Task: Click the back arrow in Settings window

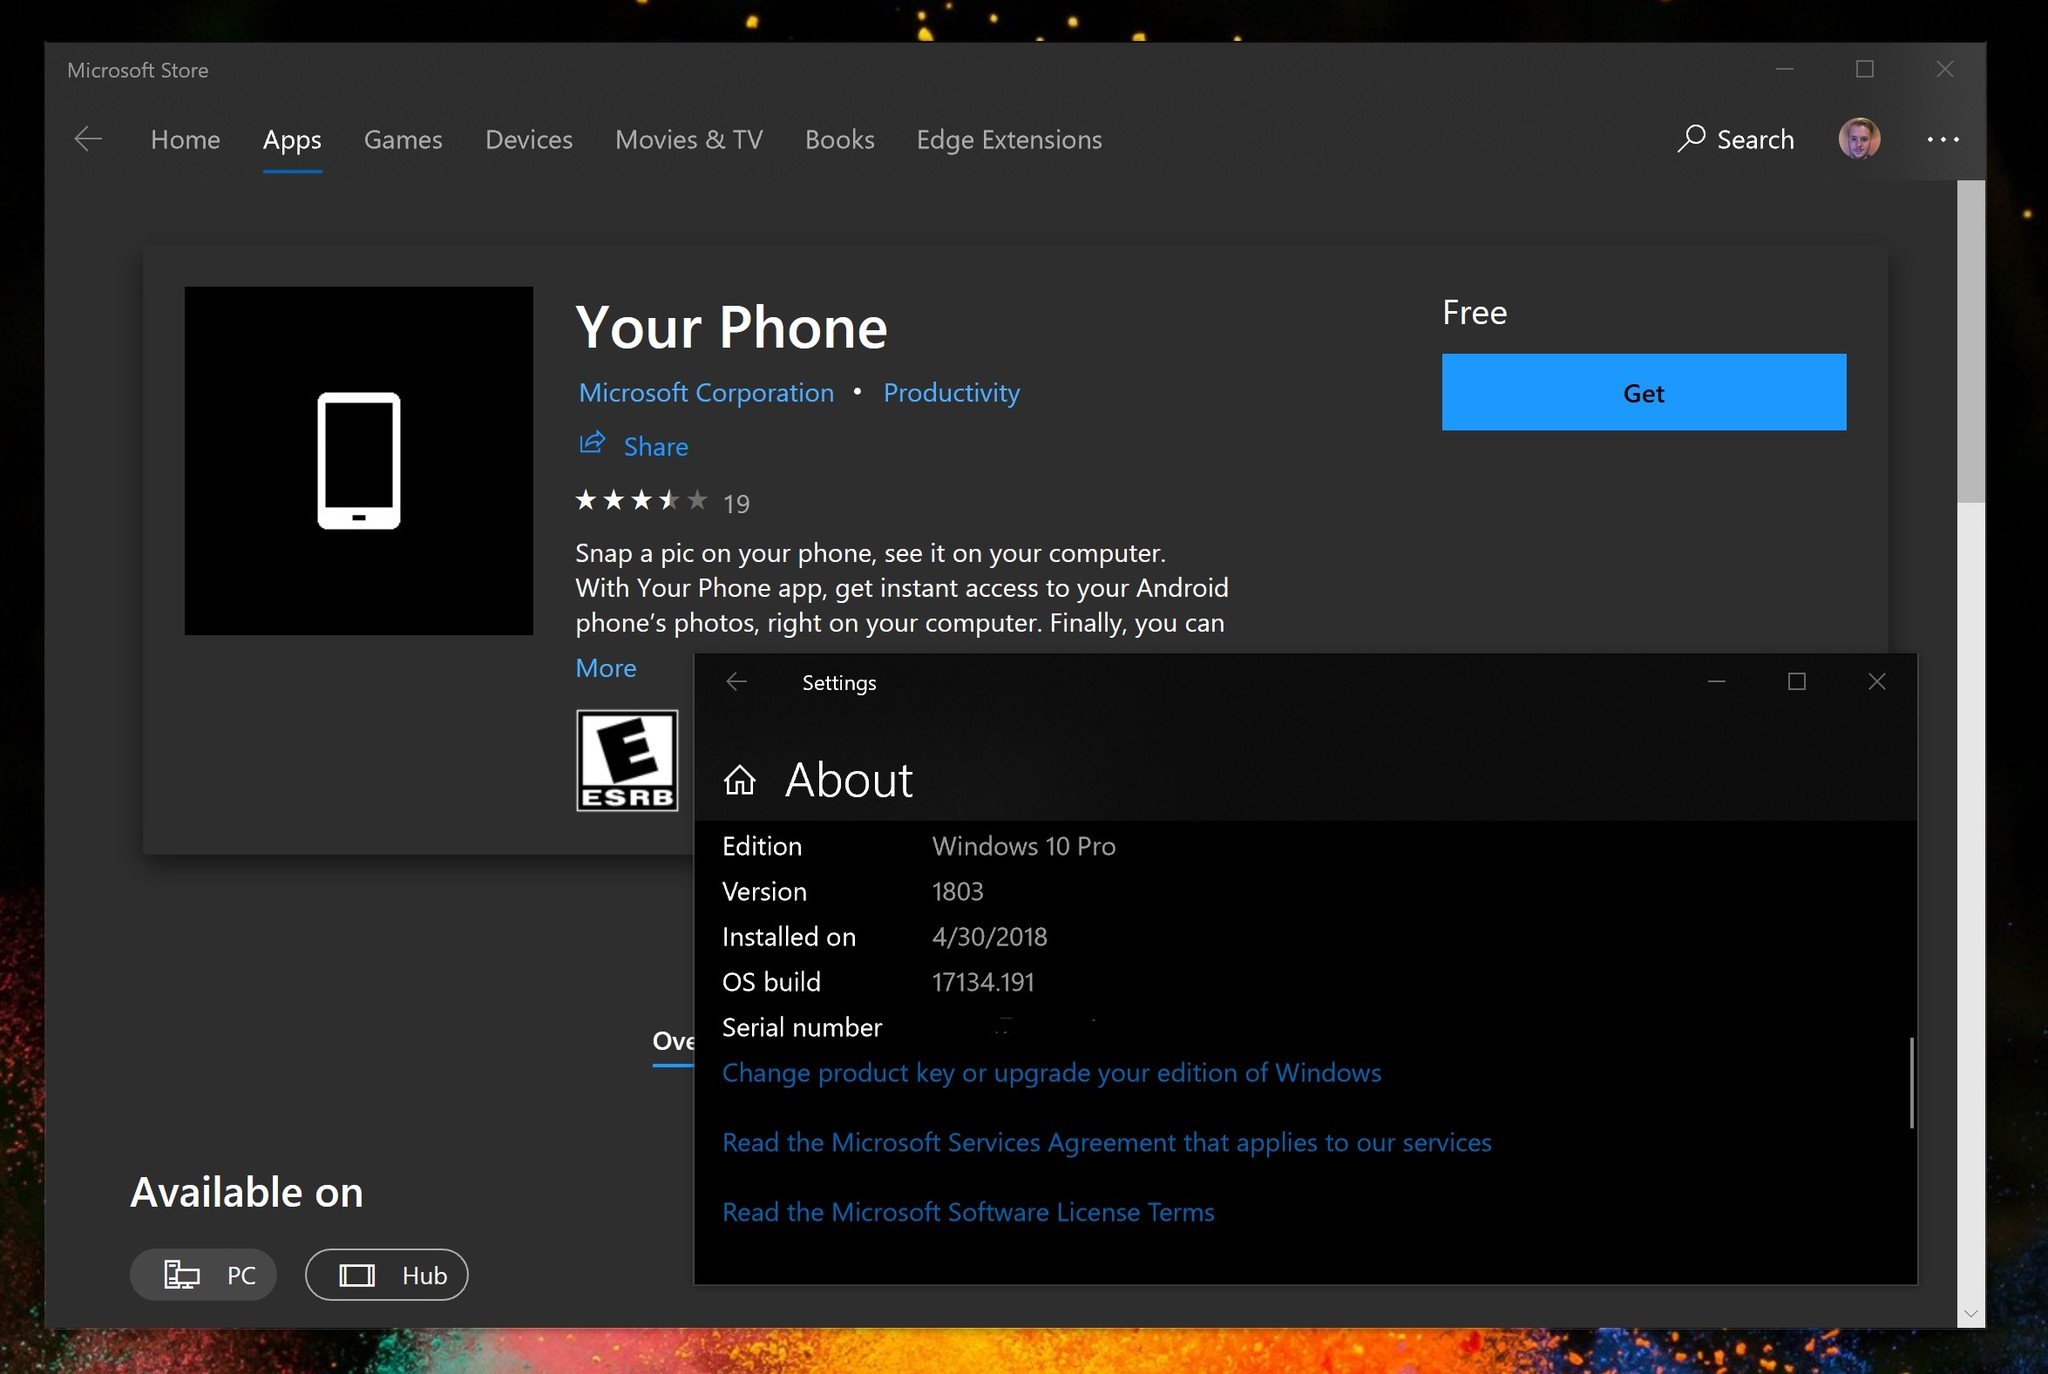Action: [734, 681]
